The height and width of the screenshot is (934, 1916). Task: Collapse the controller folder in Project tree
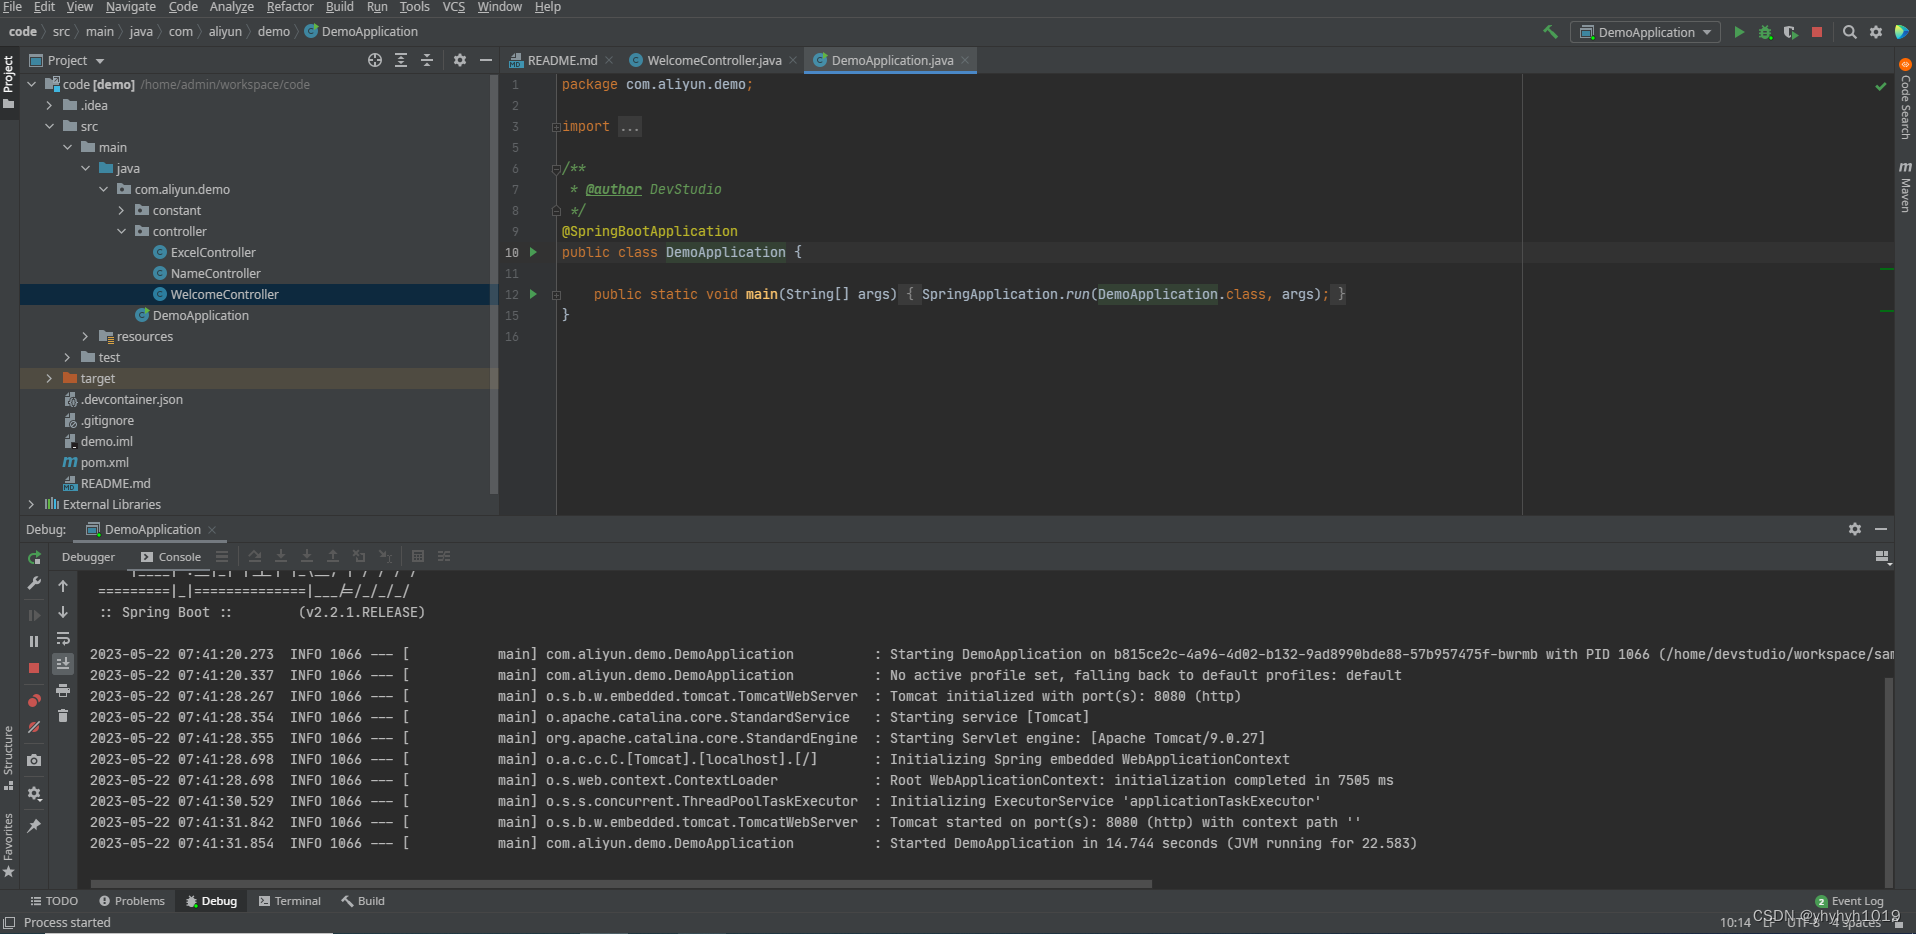tap(122, 231)
